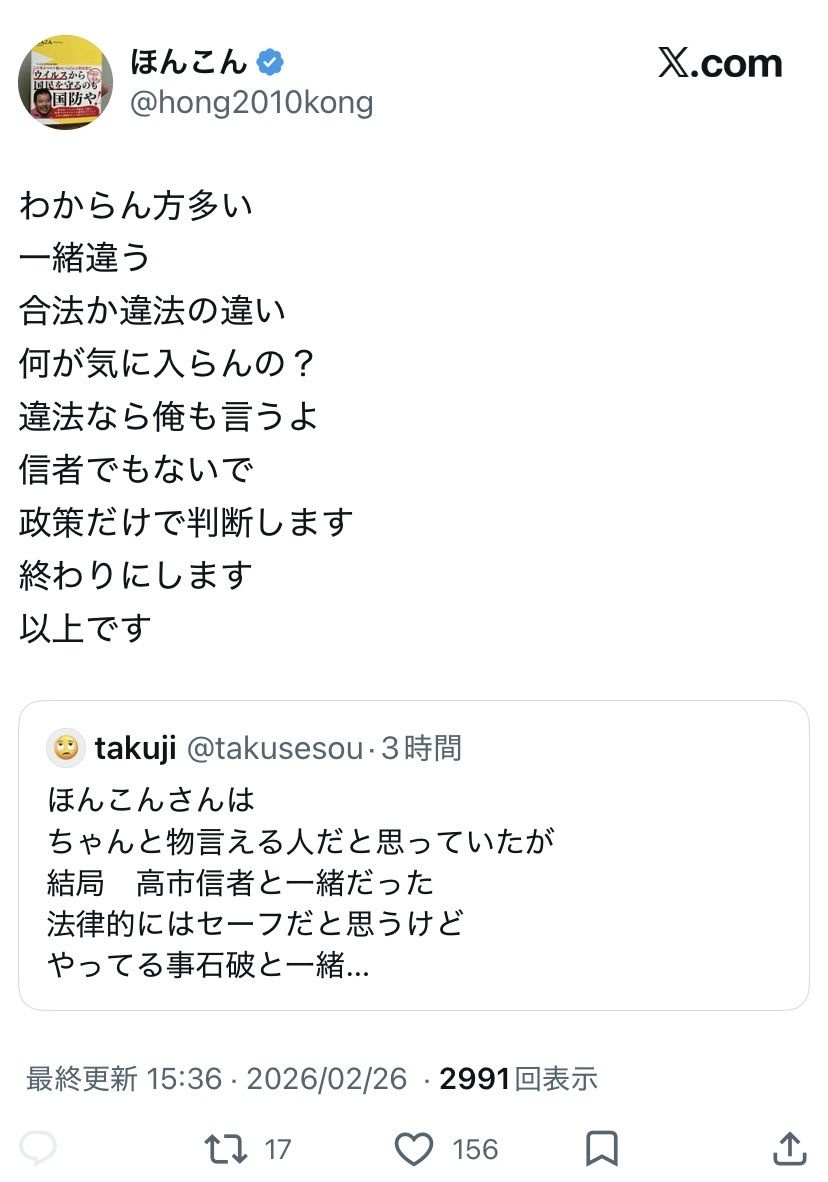
Task: Click the 2026/02/26 date
Action: (x=327, y=1078)
